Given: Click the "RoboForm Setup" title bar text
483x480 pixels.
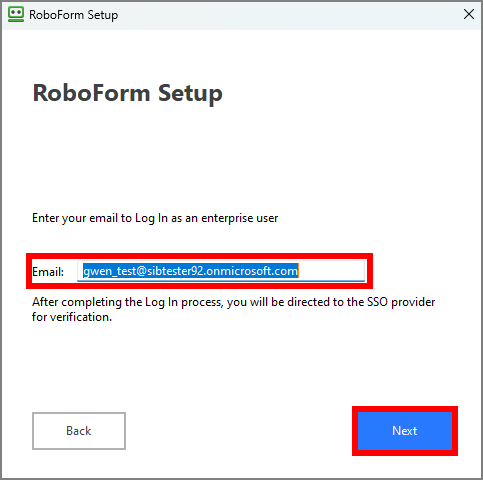Looking at the screenshot, I should click(x=74, y=15).
